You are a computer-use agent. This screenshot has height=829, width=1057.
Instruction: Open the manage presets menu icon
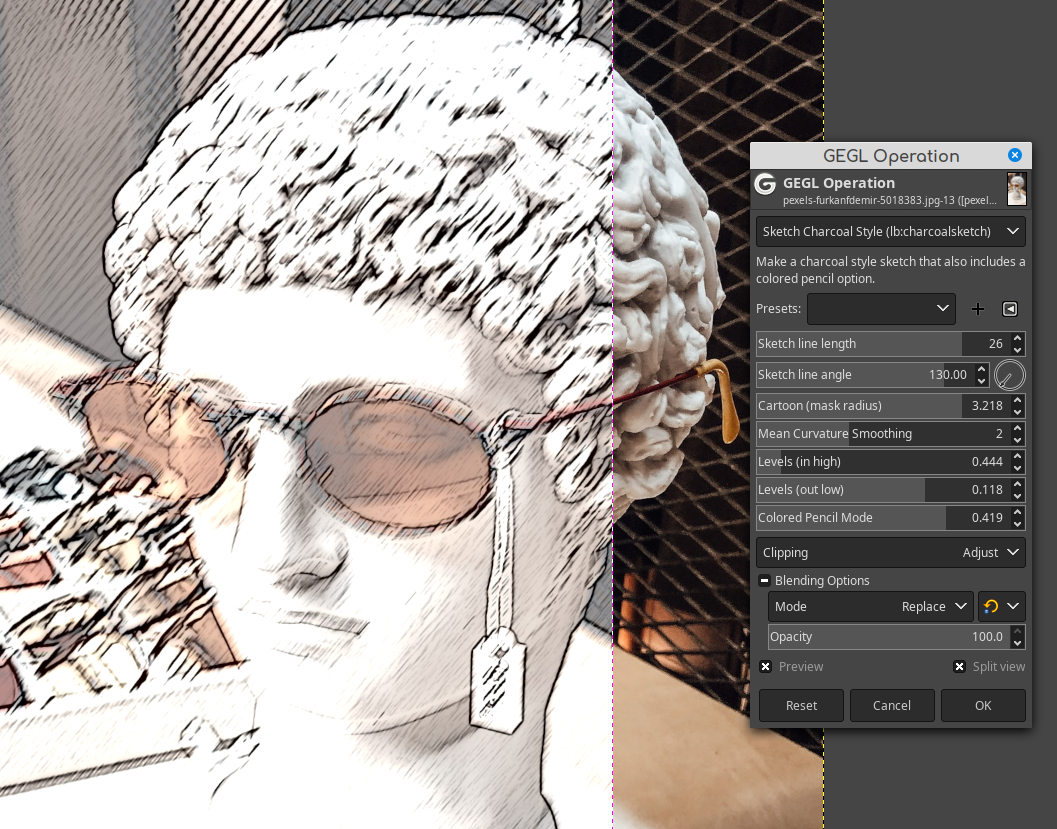(1010, 309)
